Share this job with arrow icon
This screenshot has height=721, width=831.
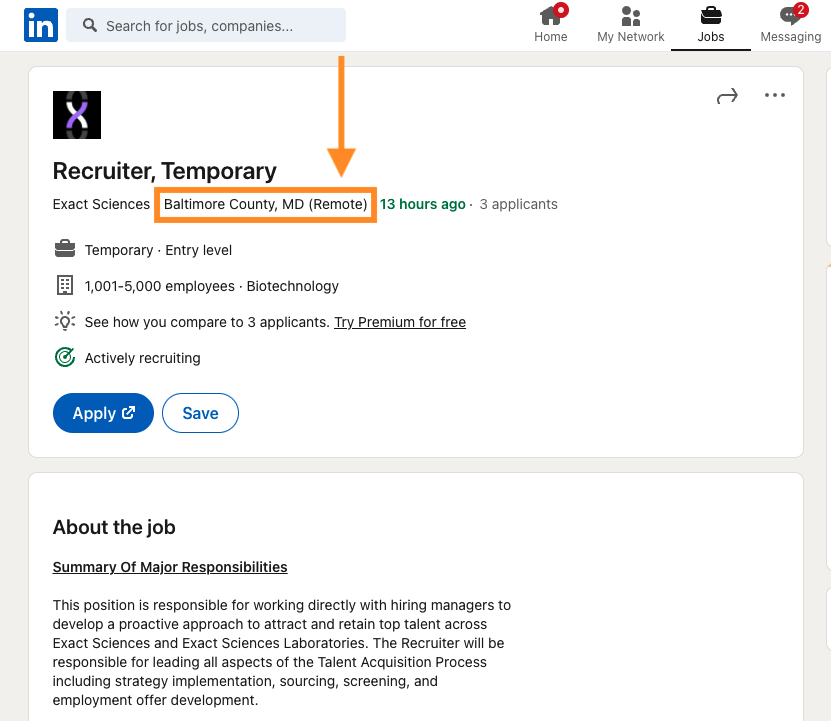click(x=727, y=96)
